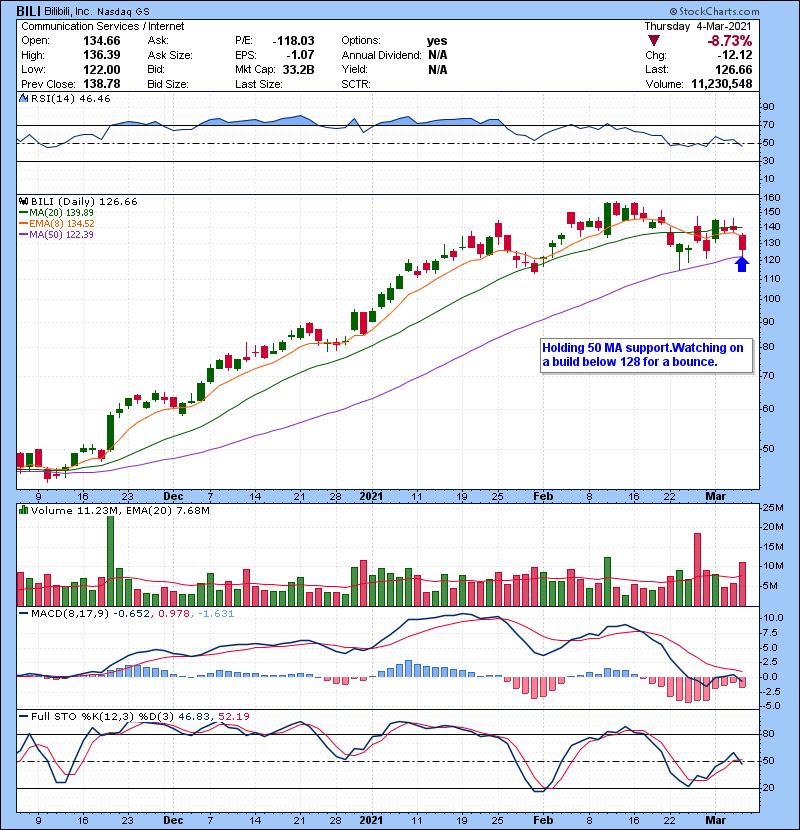Click the percent change -8.73%
Screen dimensions: 800x830
730,41
